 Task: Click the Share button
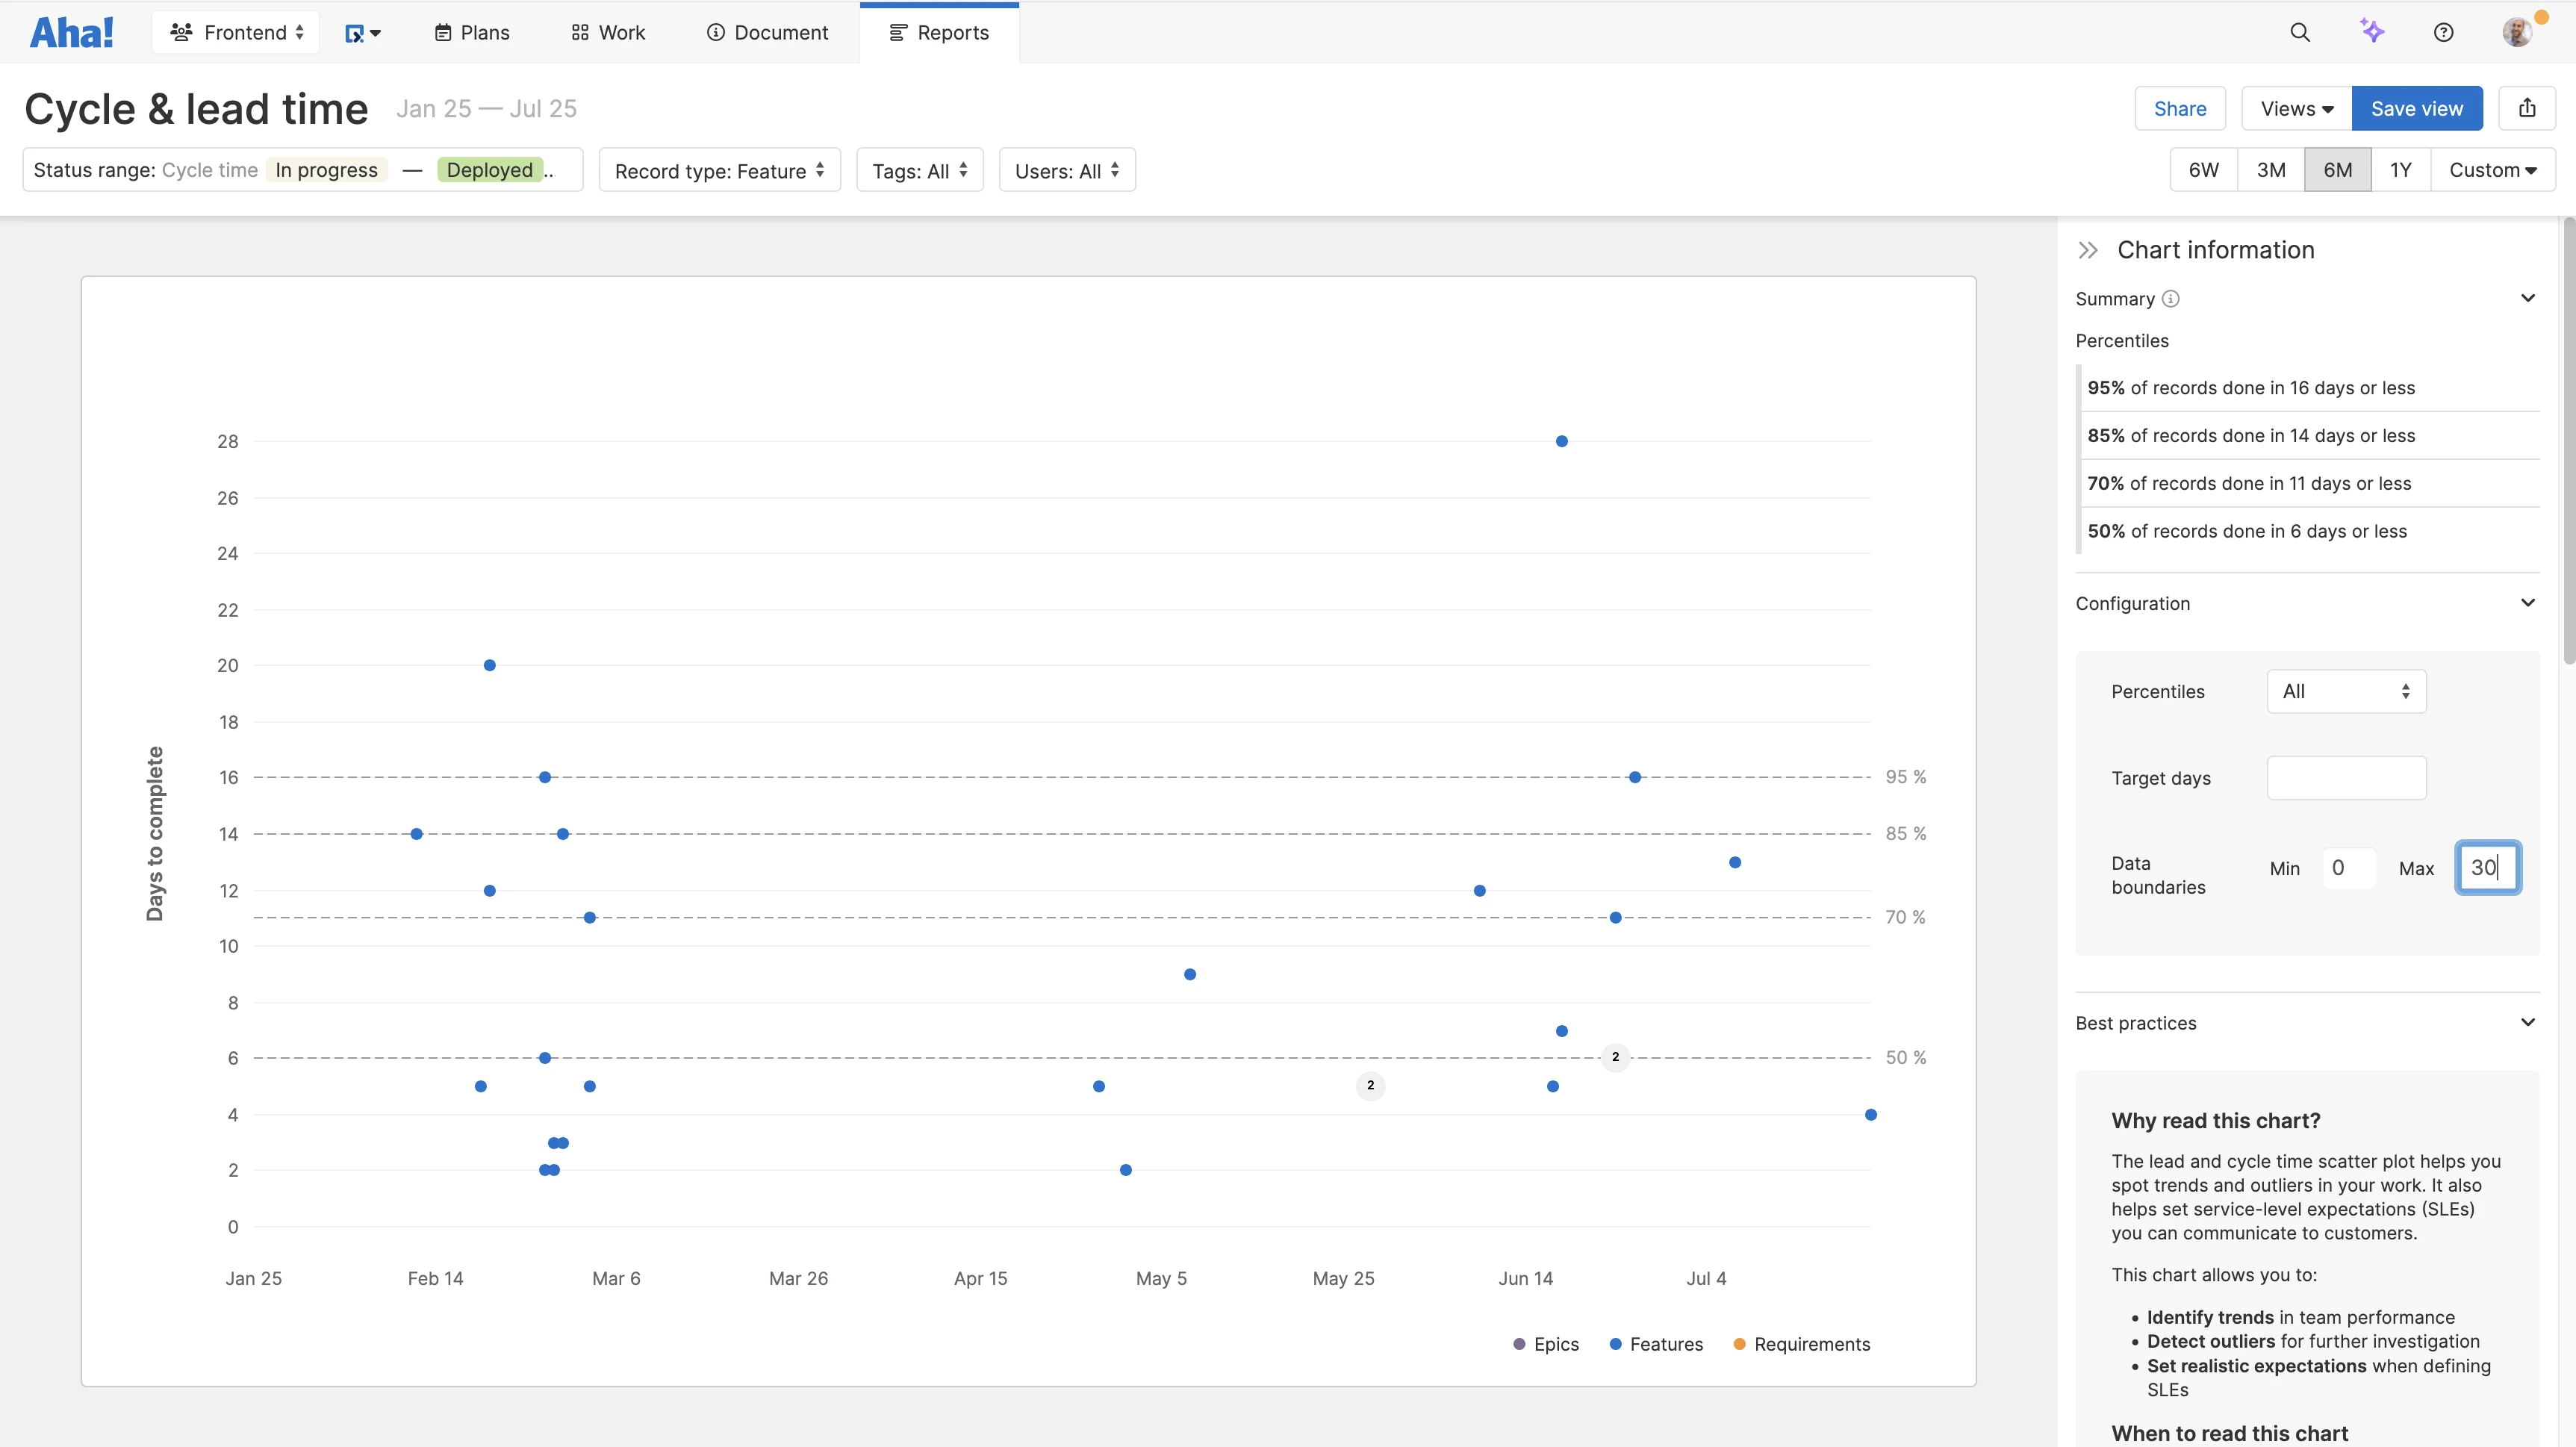(x=2179, y=108)
